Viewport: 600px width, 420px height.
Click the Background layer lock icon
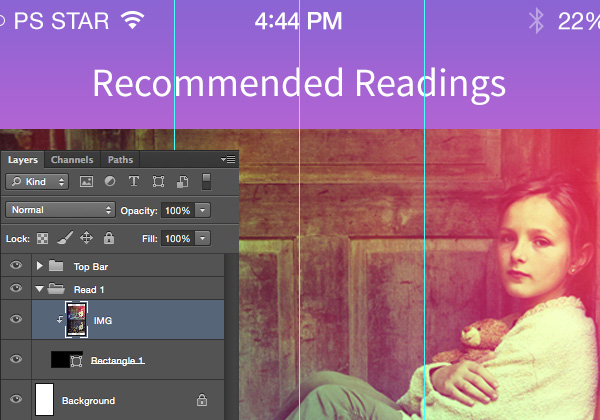click(202, 400)
